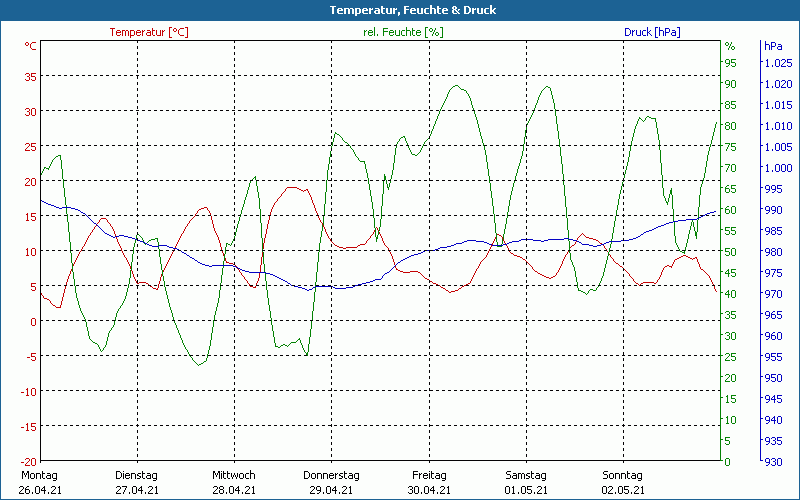Screen dimensions: 800x500
Task: Click the green humidity axis value "50"
Action: click(731, 252)
